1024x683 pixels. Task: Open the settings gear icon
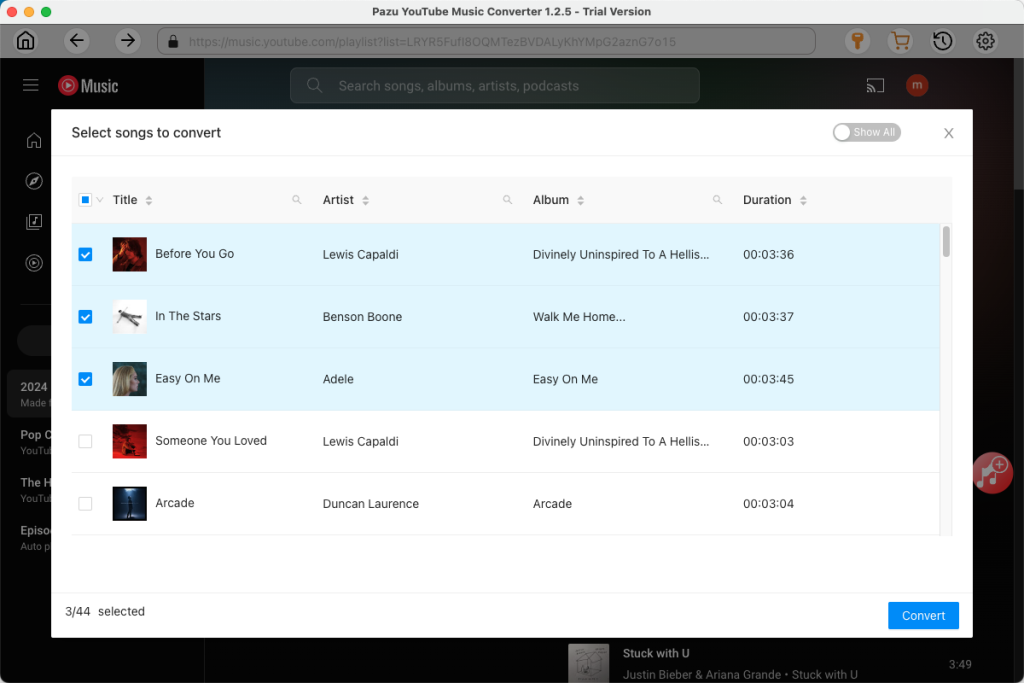pyautogui.click(x=984, y=41)
